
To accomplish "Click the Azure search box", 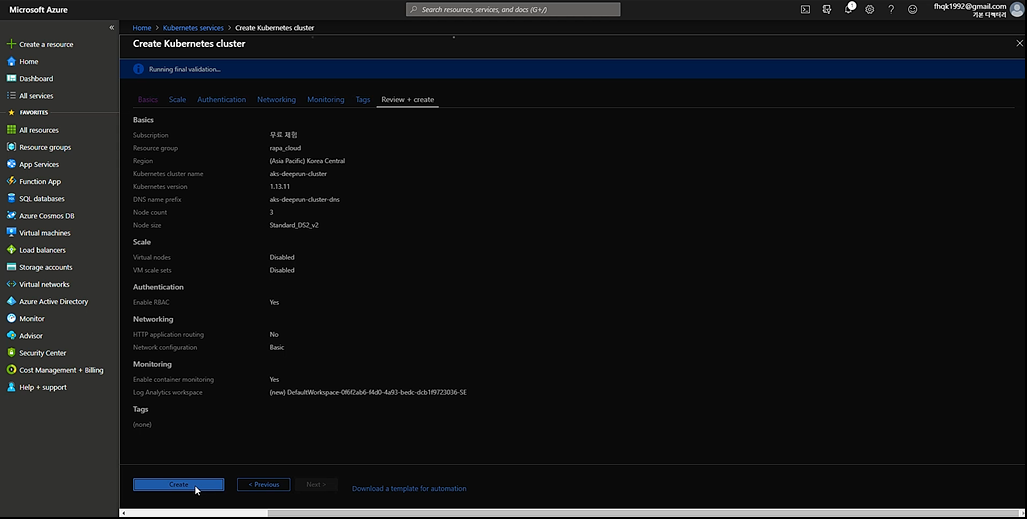I will 513,9.
